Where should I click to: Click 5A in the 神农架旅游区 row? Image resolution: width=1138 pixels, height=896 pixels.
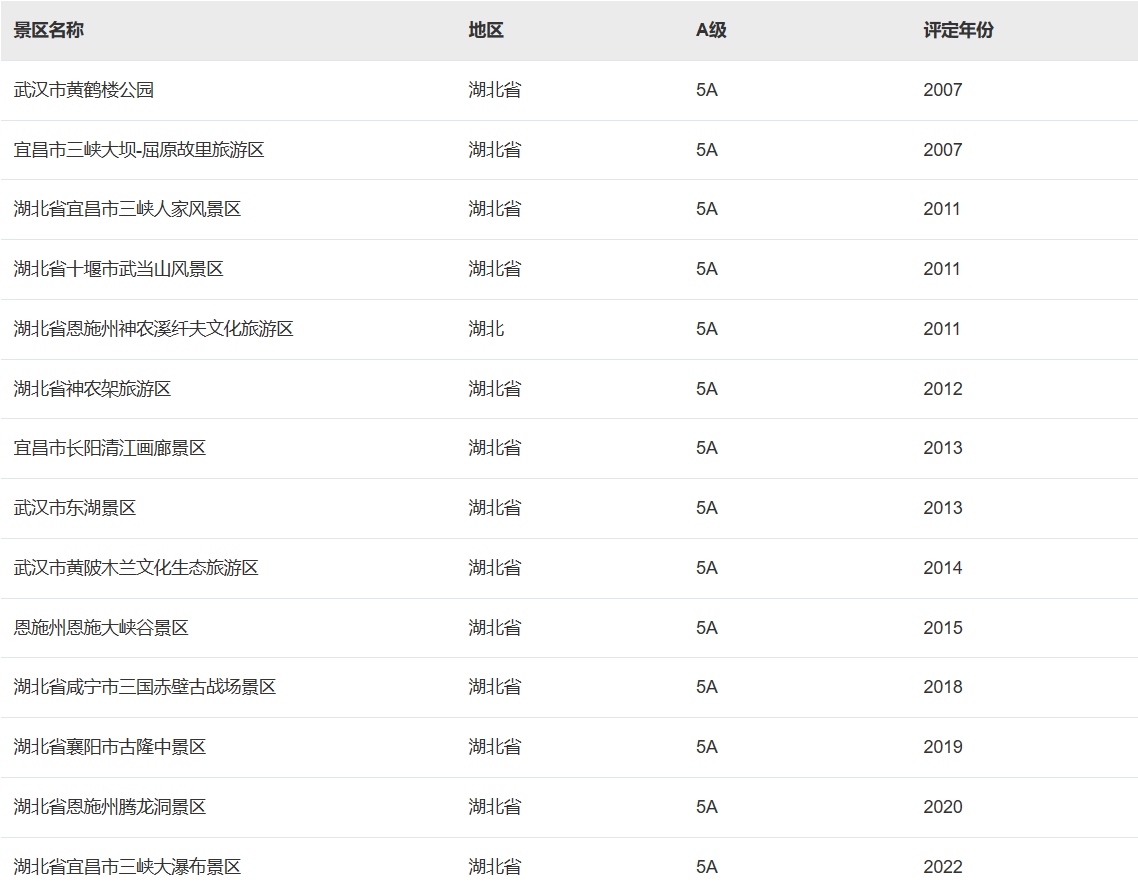707,389
